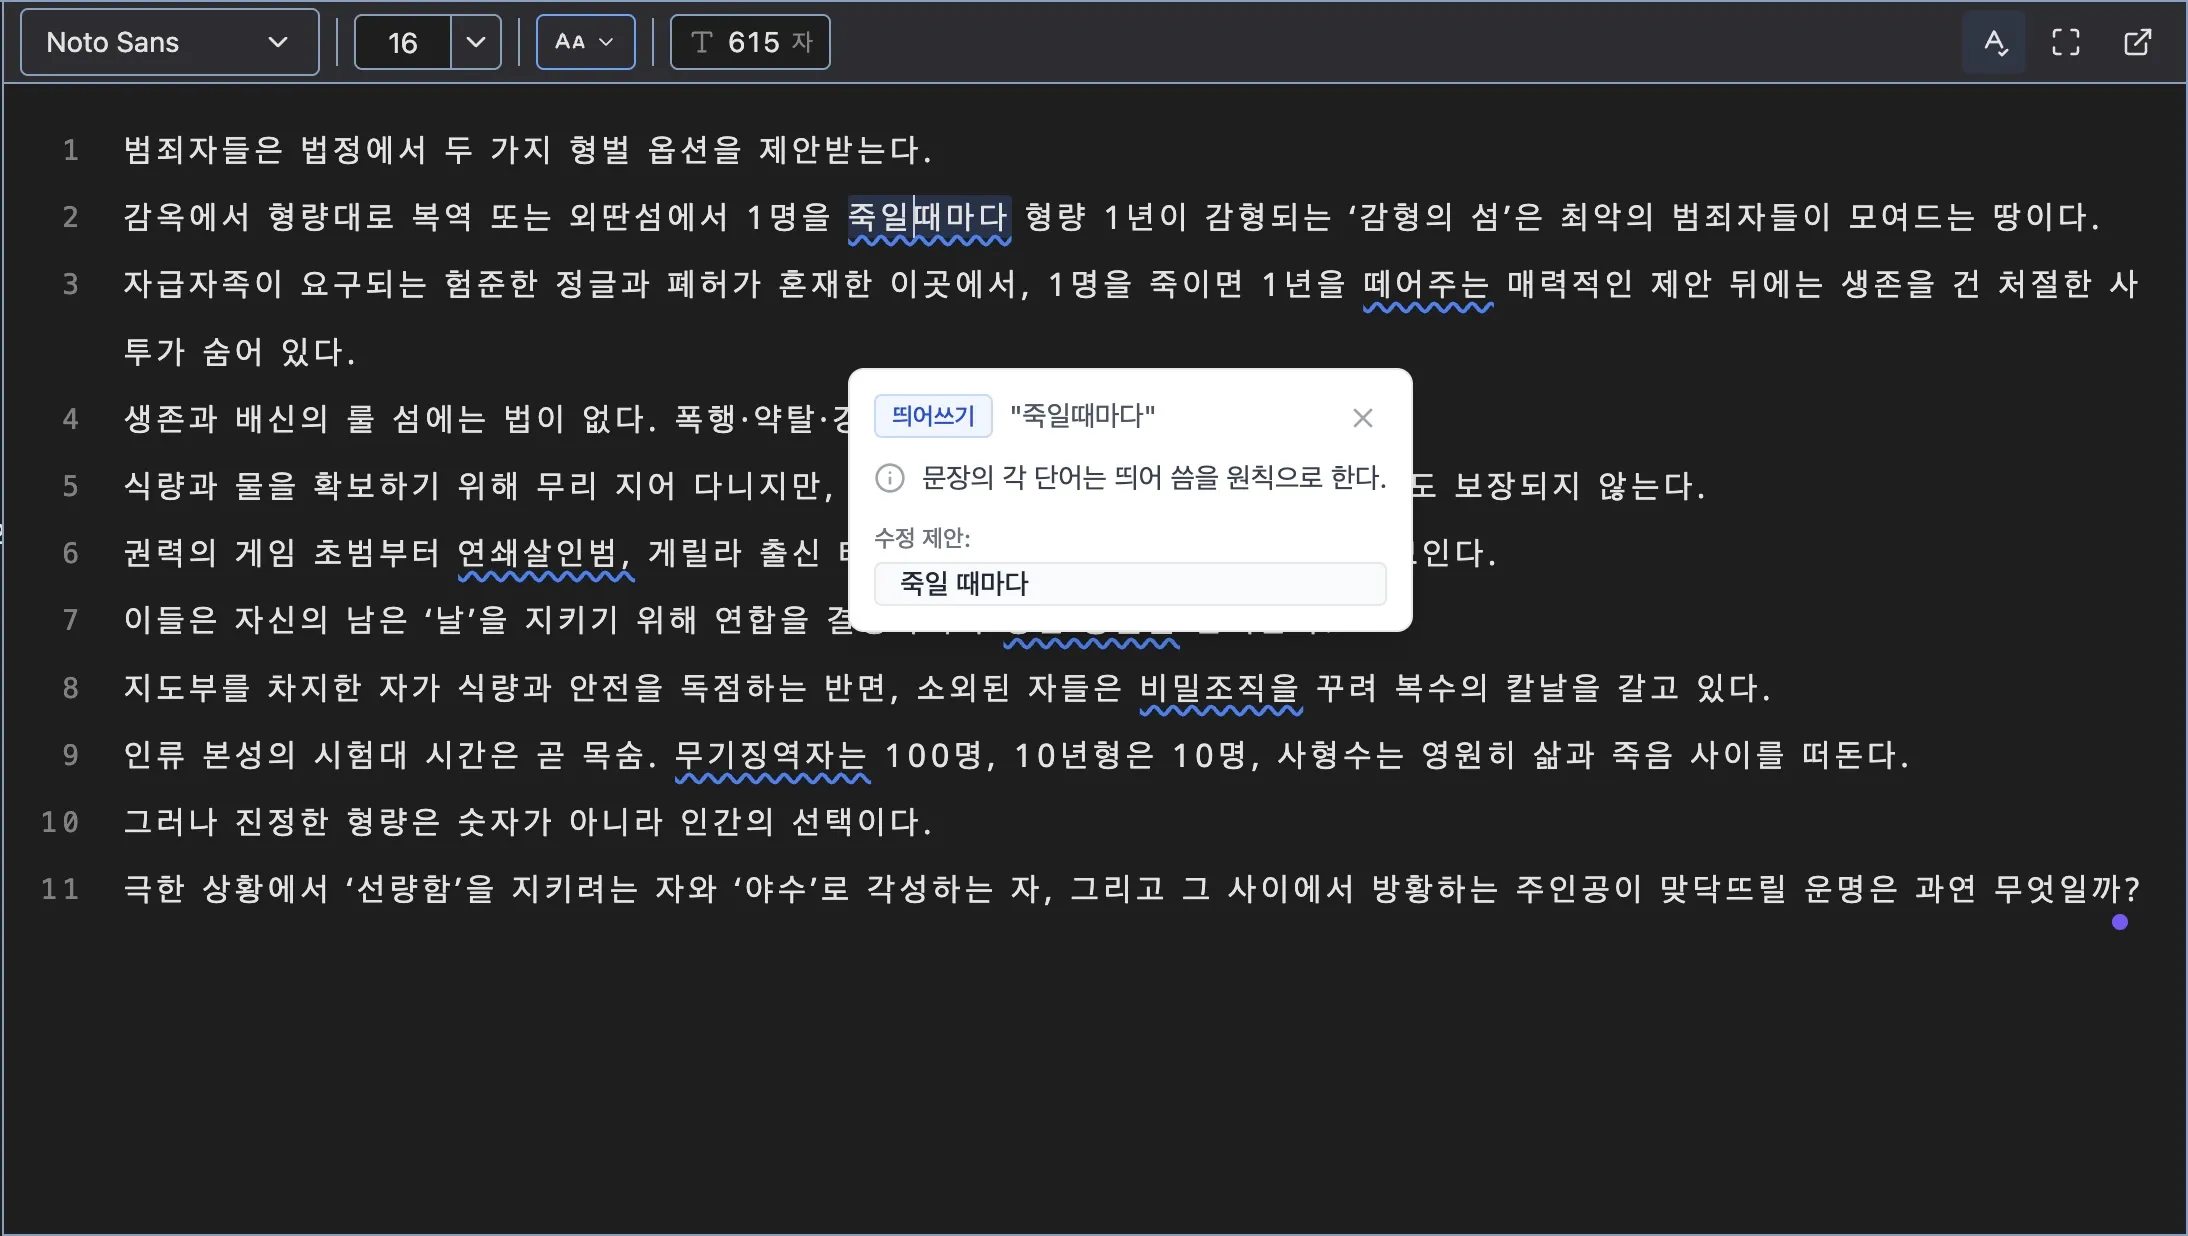Click the purple dot indicator
This screenshot has width=2188, height=1236.
tap(2119, 922)
